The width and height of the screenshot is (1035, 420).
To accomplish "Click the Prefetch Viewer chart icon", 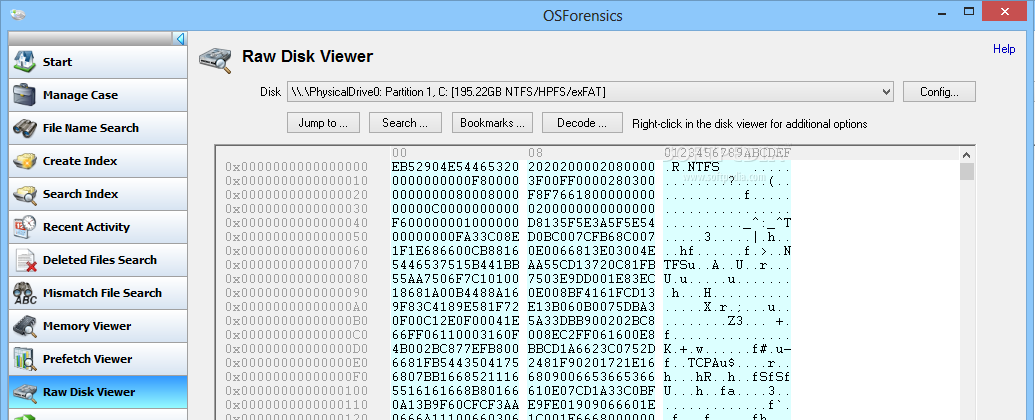I will point(24,359).
